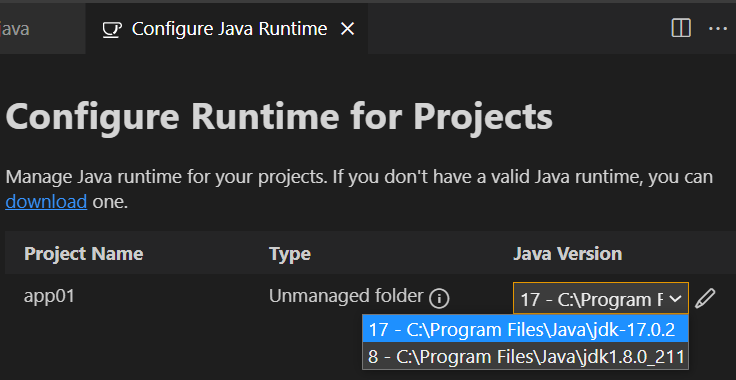Click the coffee cup icon on the tab
The height and width of the screenshot is (380, 736).
pyautogui.click(x=112, y=30)
